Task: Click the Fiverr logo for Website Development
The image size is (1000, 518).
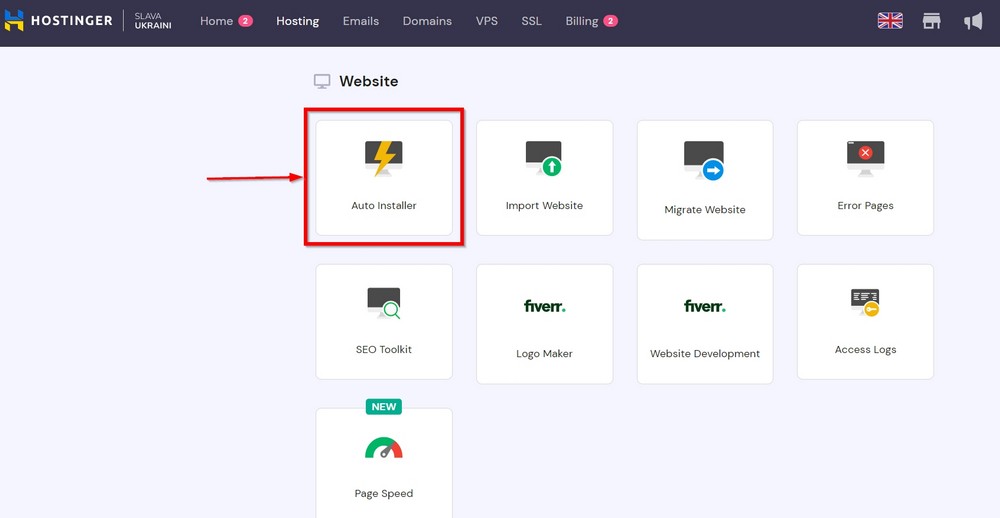Action: pos(705,306)
